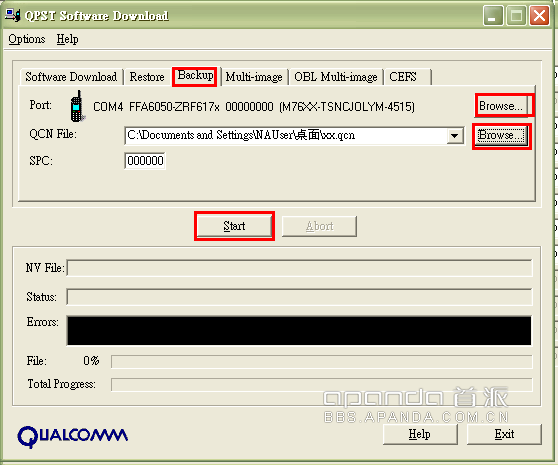Exit the QPST Software Download window
This screenshot has height=465, width=558.
(504, 434)
